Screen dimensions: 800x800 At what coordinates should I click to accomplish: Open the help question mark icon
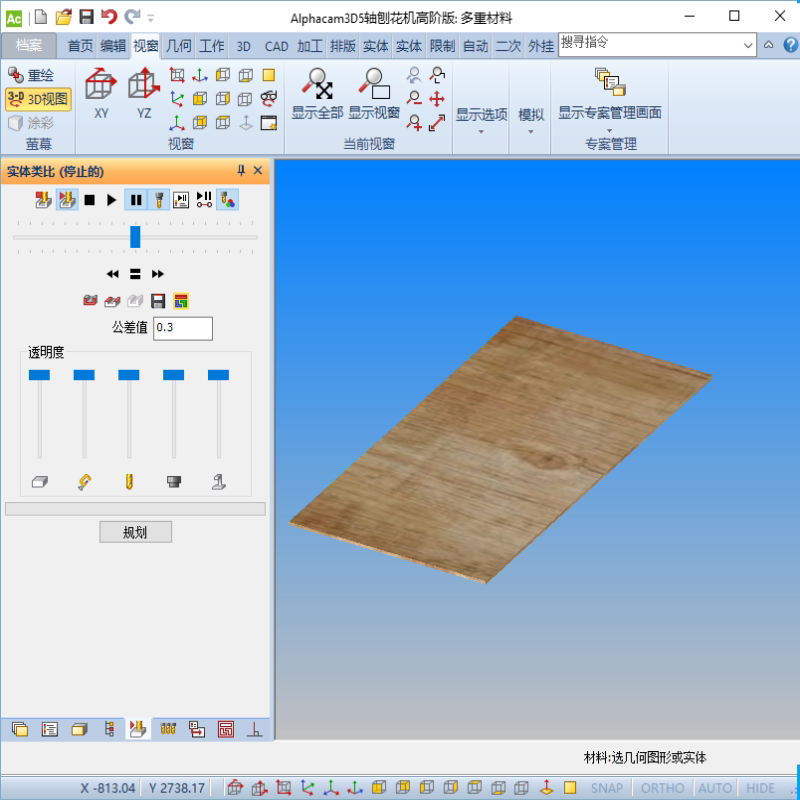tap(790, 45)
